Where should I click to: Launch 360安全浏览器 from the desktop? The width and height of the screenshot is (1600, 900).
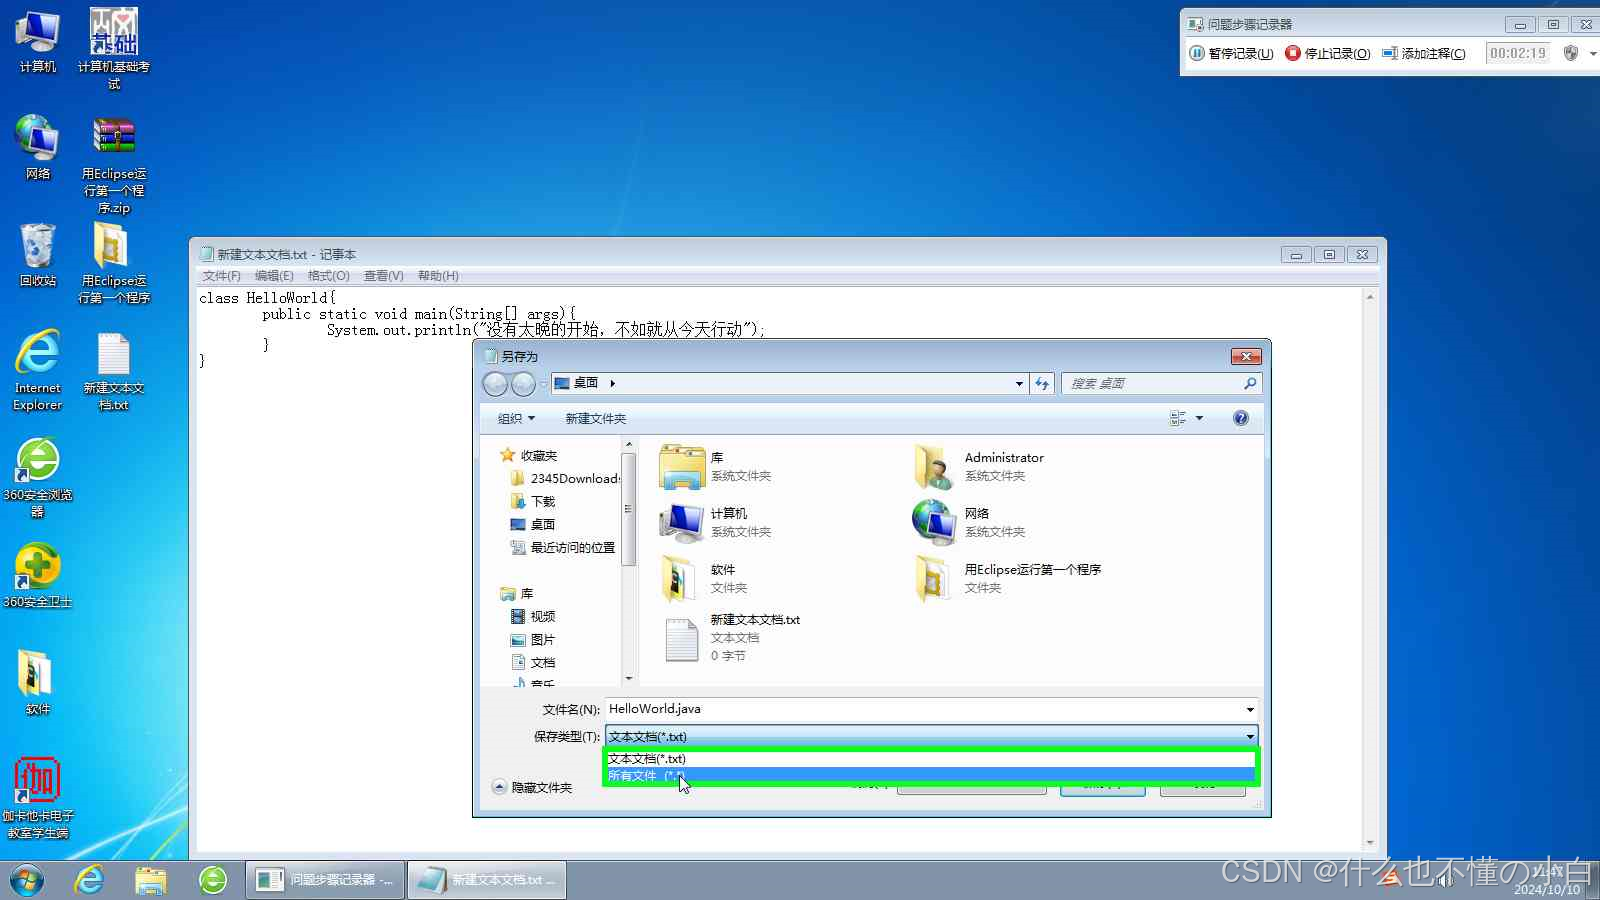(38, 478)
